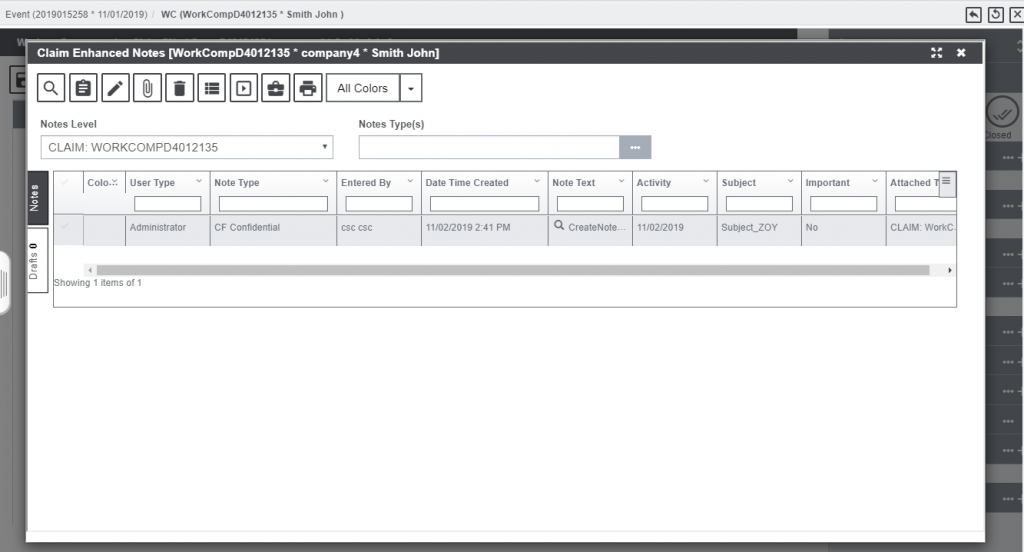The image size is (1024, 552).
Task: Expand the Note Type column filter menu
Action: 326,183
